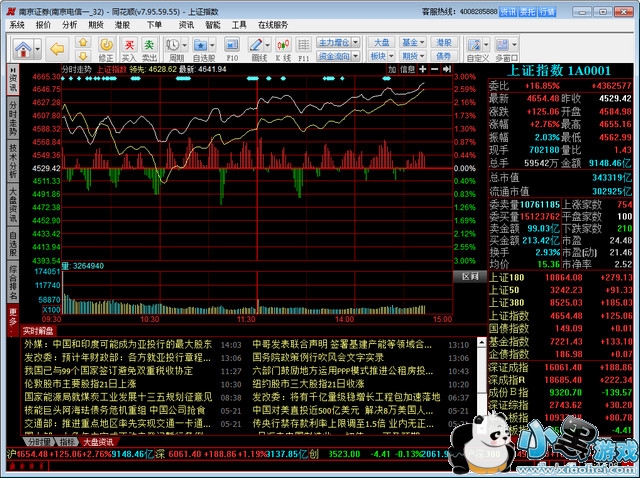Screen dimensions: 640x478
Task: Select the 综合排名 vertical sidebar tab
Action: (x=13, y=282)
